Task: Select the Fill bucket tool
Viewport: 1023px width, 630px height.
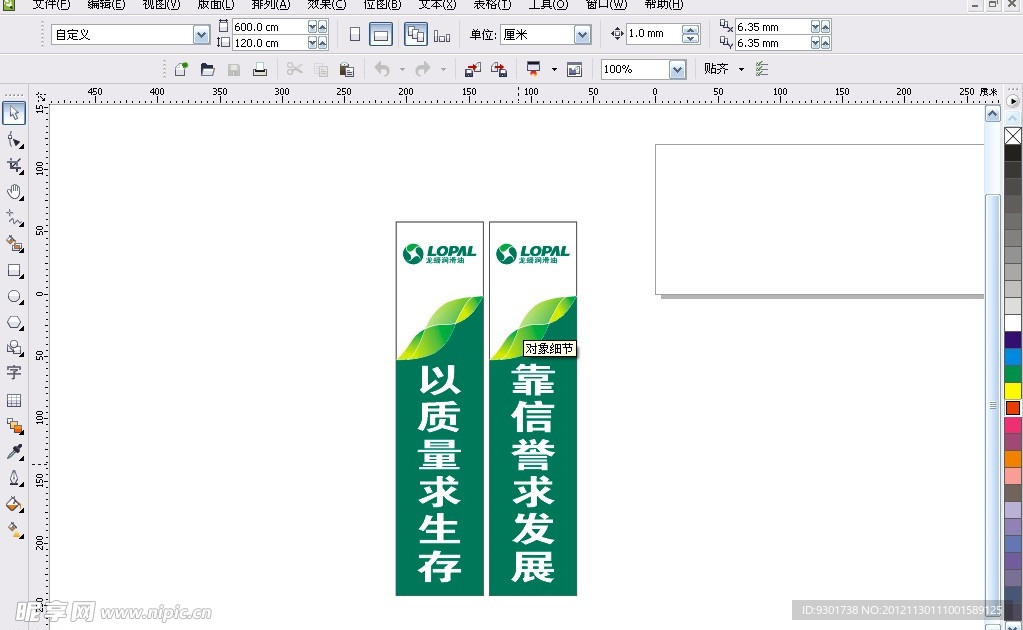Action: click(14, 504)
